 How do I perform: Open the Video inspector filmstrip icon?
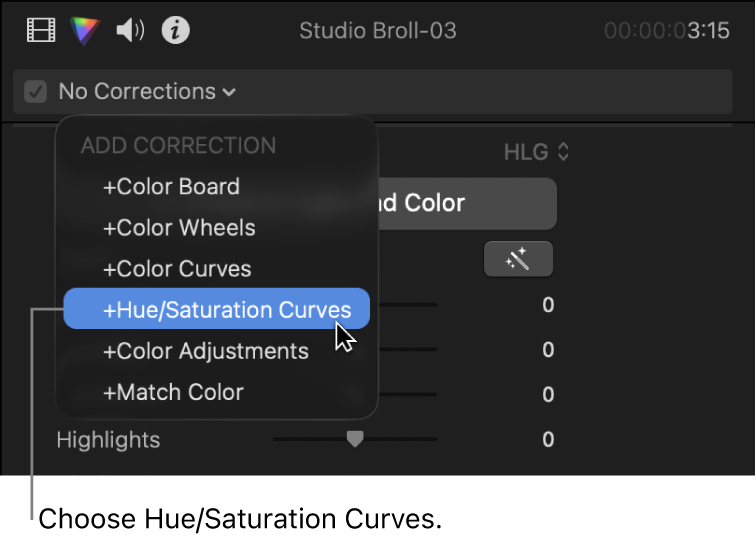[x=41, y=30]
